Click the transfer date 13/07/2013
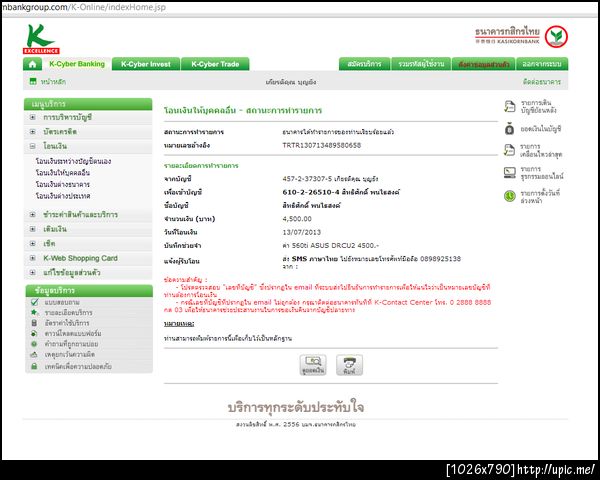600x480 pixels. [302, 232]
